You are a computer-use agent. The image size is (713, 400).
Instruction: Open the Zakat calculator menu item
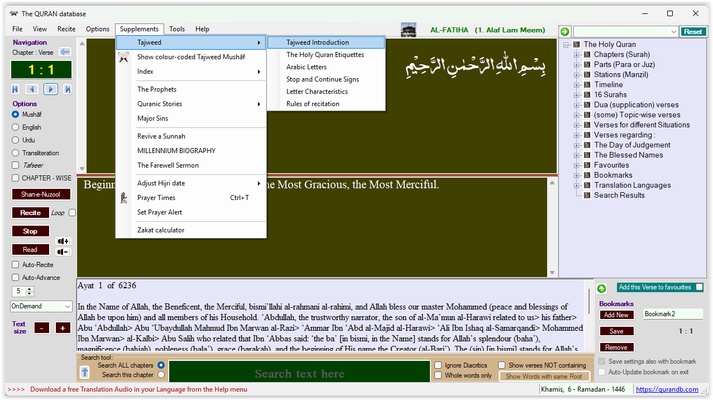[191, 230]
